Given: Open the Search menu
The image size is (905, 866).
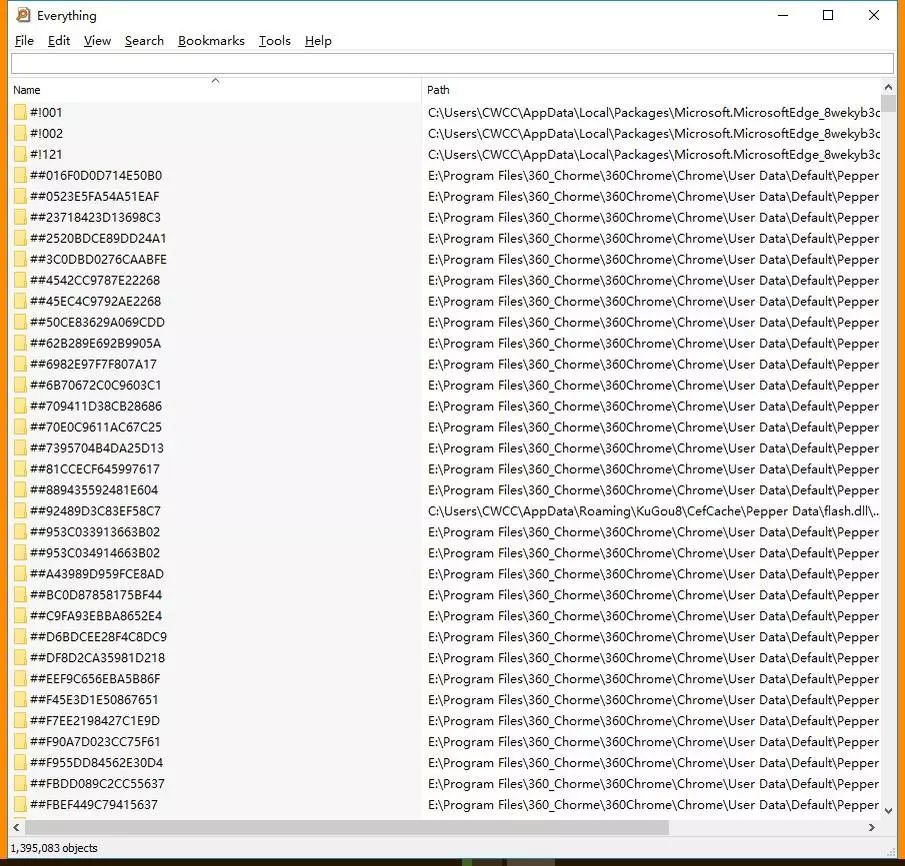Looking at the screenshot, I should click(144, 41).
